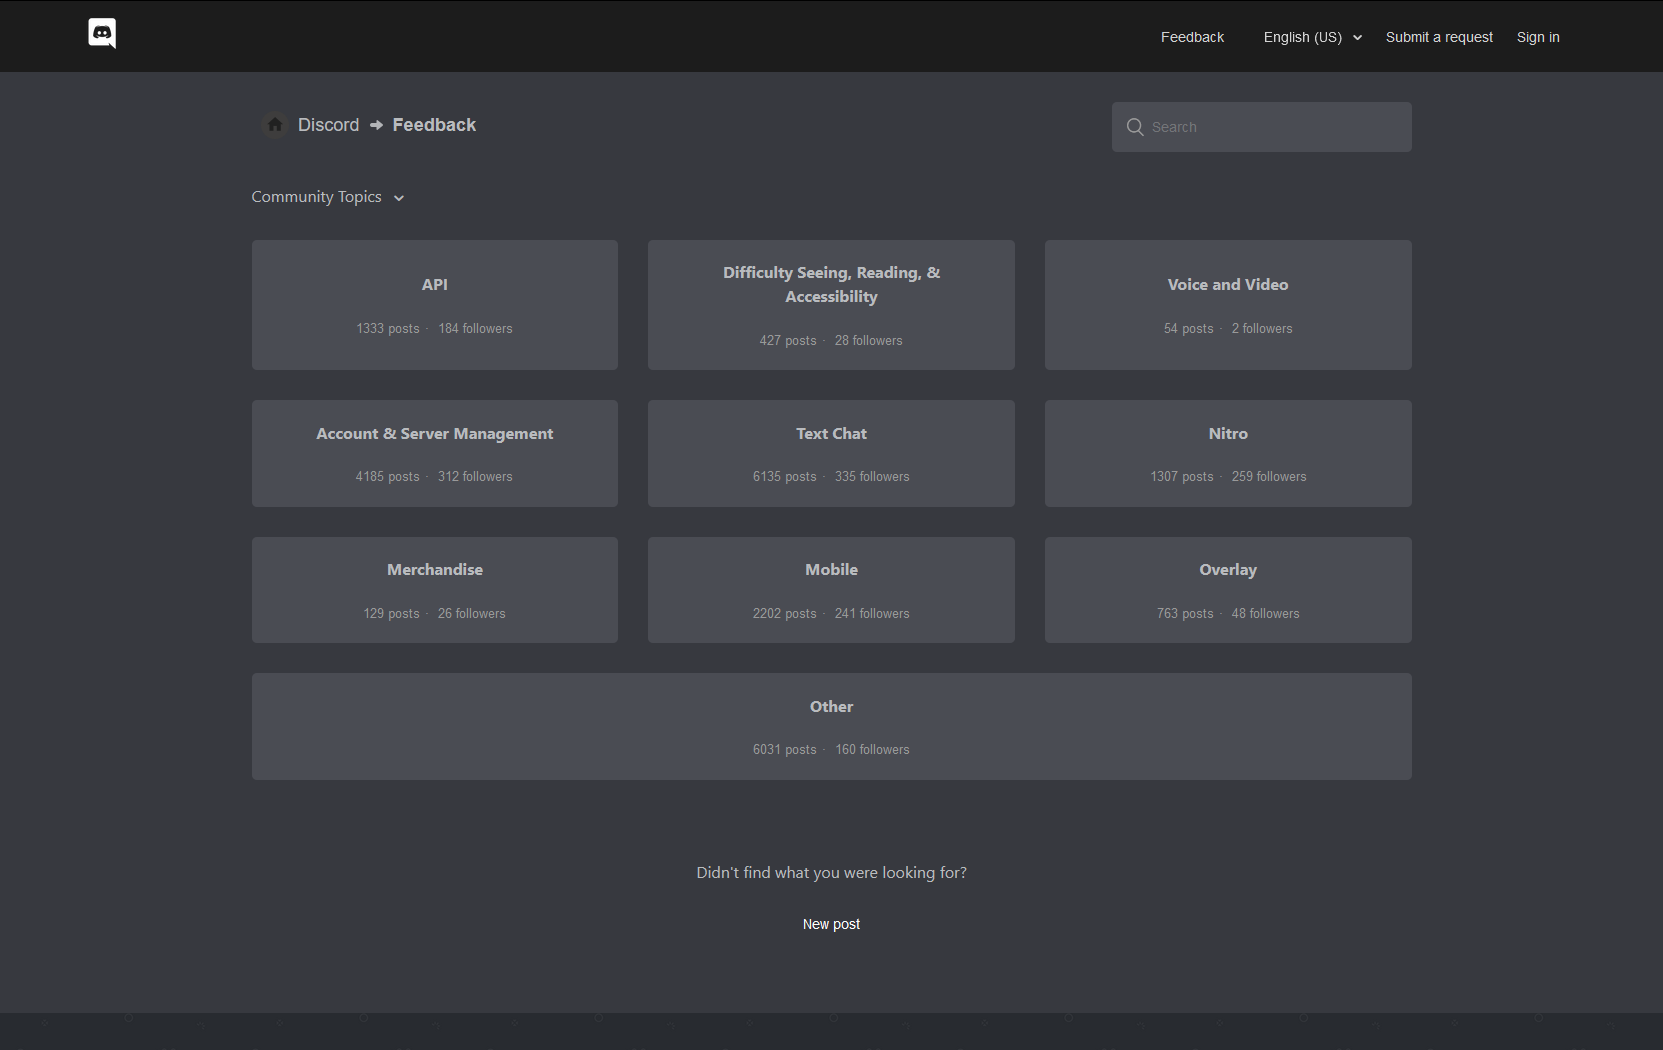
Task: Expand the Community Topics dropdown
Action: [328, 197]
